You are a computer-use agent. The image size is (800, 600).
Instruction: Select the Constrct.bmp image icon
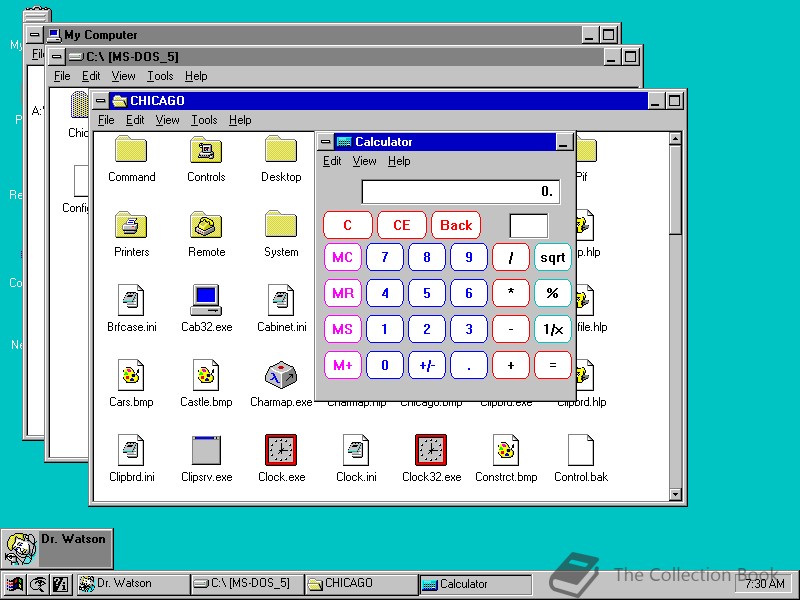point(506,449)
